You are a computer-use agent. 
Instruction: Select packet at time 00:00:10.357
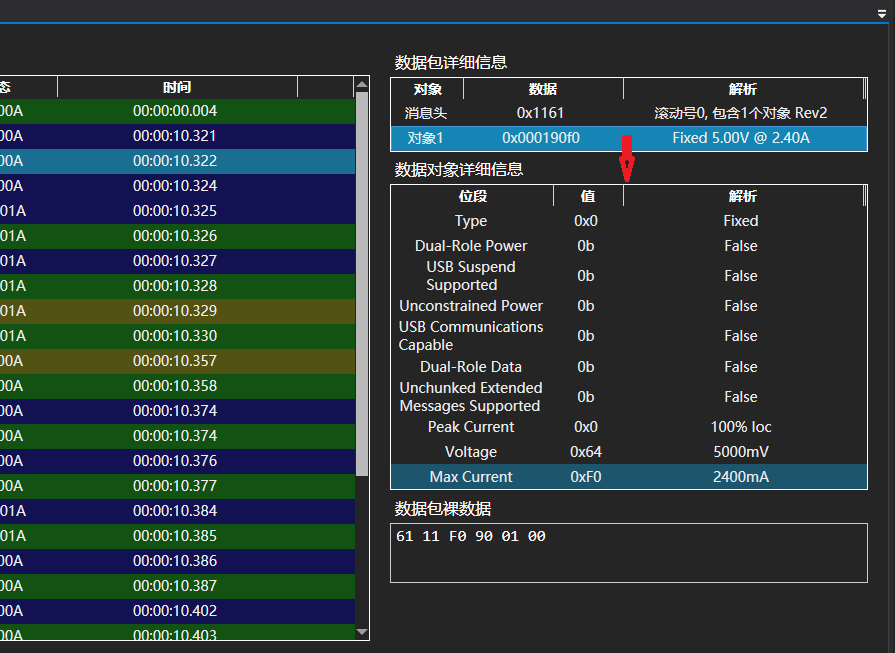pos(177,361)
